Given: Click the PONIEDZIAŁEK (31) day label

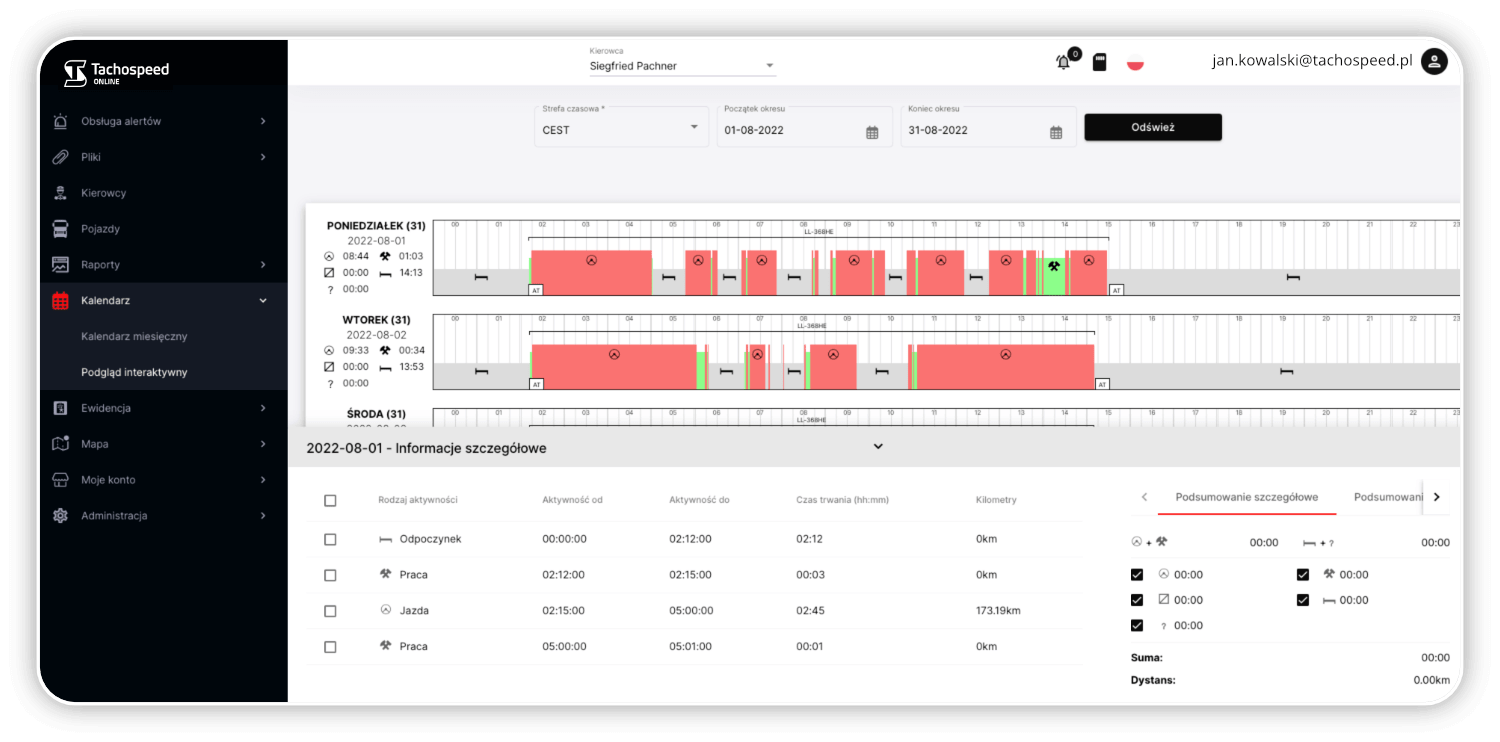Looking at the screenshot, I should pos(376,226).
